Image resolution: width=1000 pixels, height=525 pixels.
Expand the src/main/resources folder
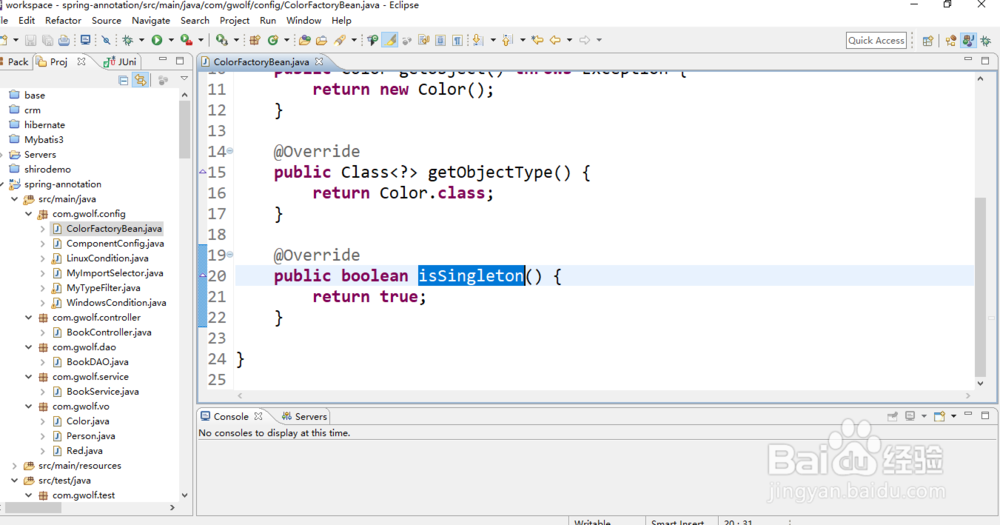[x=15, y=466]
